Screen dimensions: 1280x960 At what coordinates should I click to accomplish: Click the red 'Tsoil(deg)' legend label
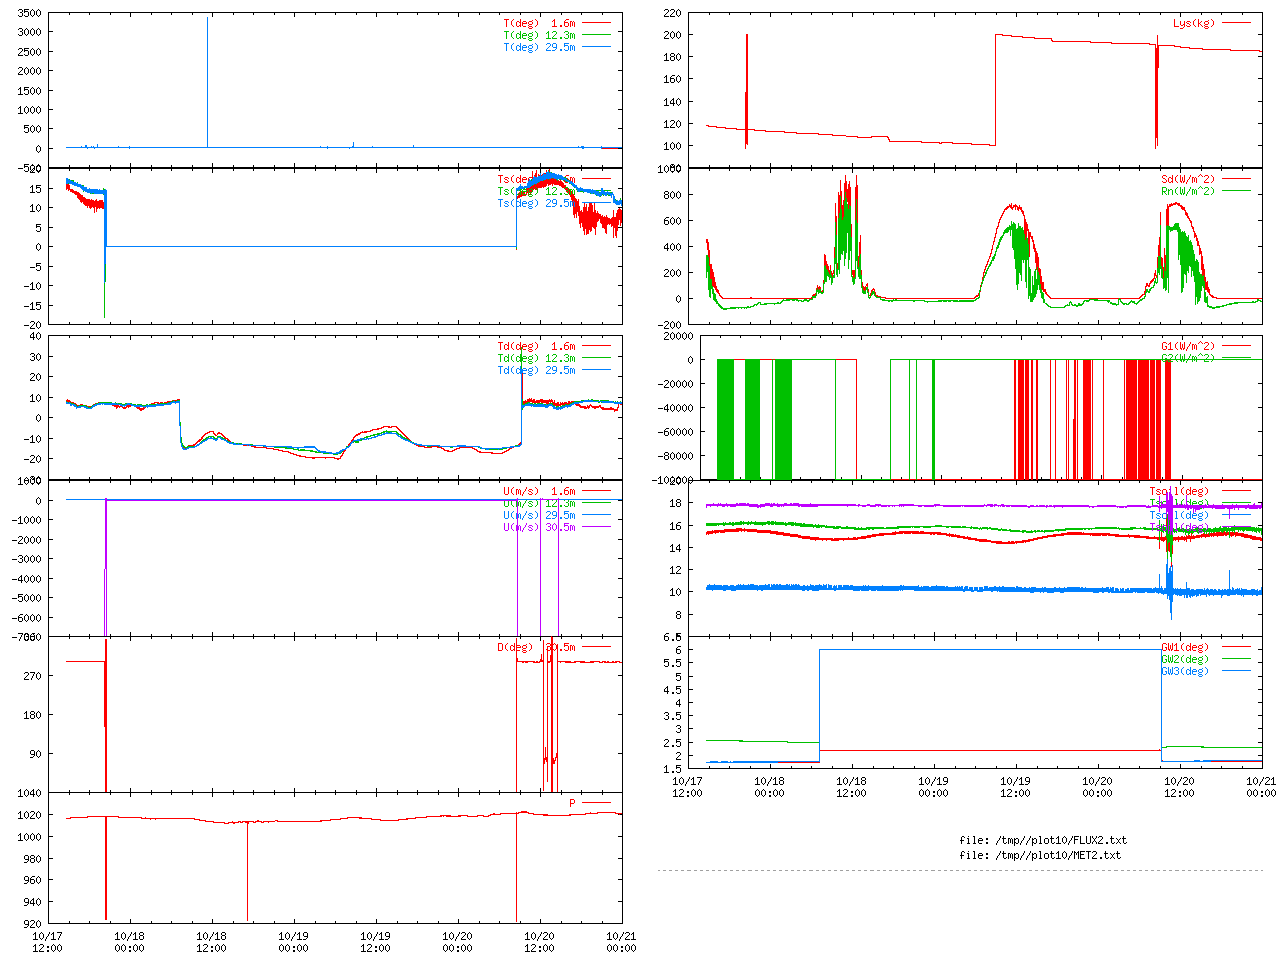coord(1179,491)
